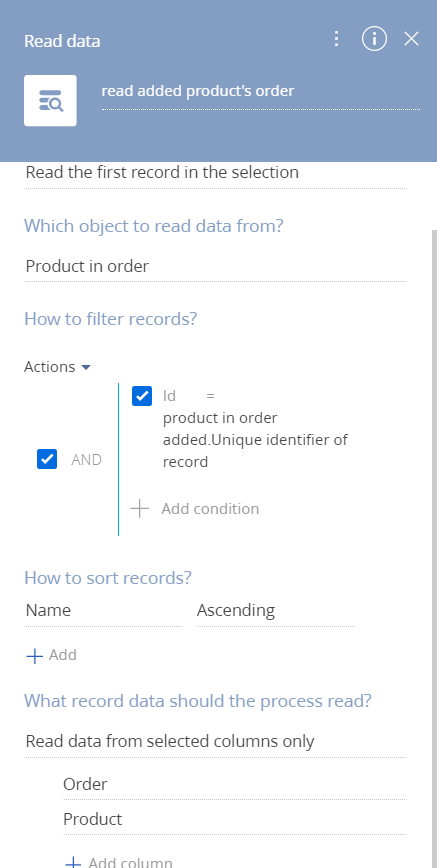Change 'Read data from selected columns only' option

tap(215, 741)
